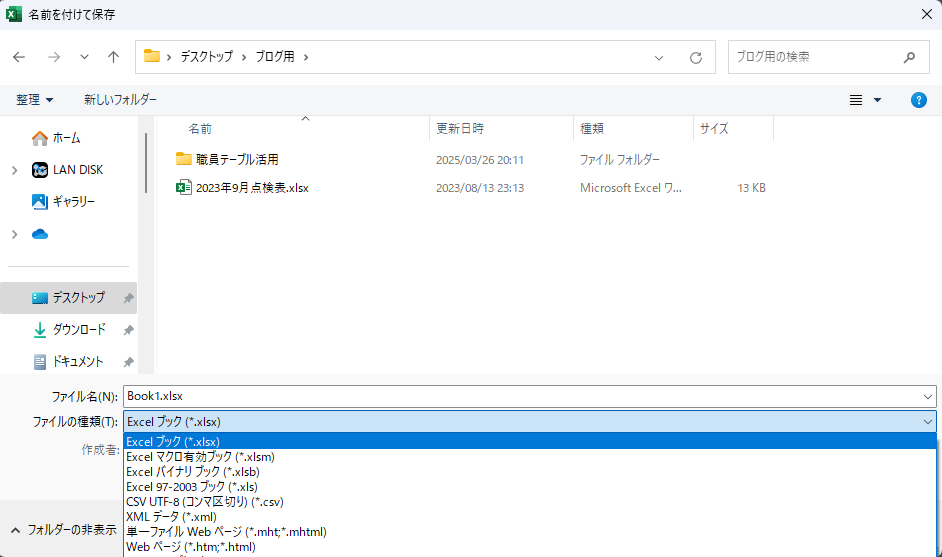The image size is (942, 557).
Task: Choose Web ページ (*.htm;*.html)
Action: tap(530, 547)
